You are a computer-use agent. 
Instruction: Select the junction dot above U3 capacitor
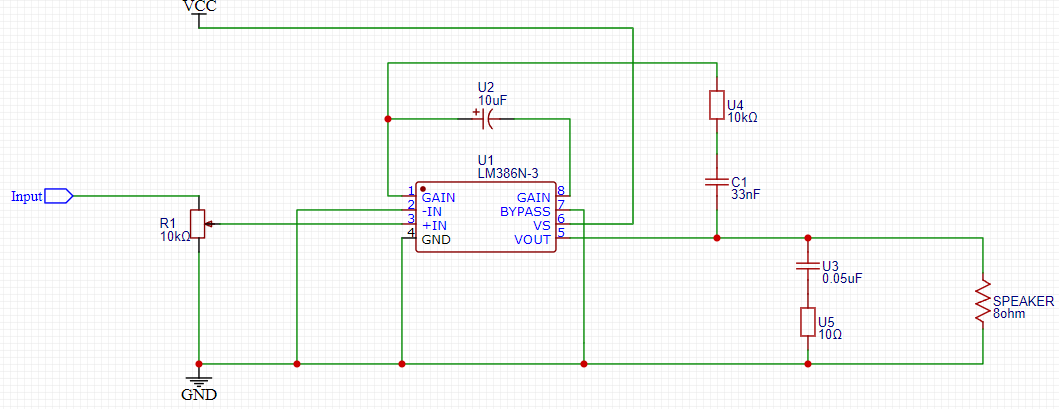pos(808,238)
